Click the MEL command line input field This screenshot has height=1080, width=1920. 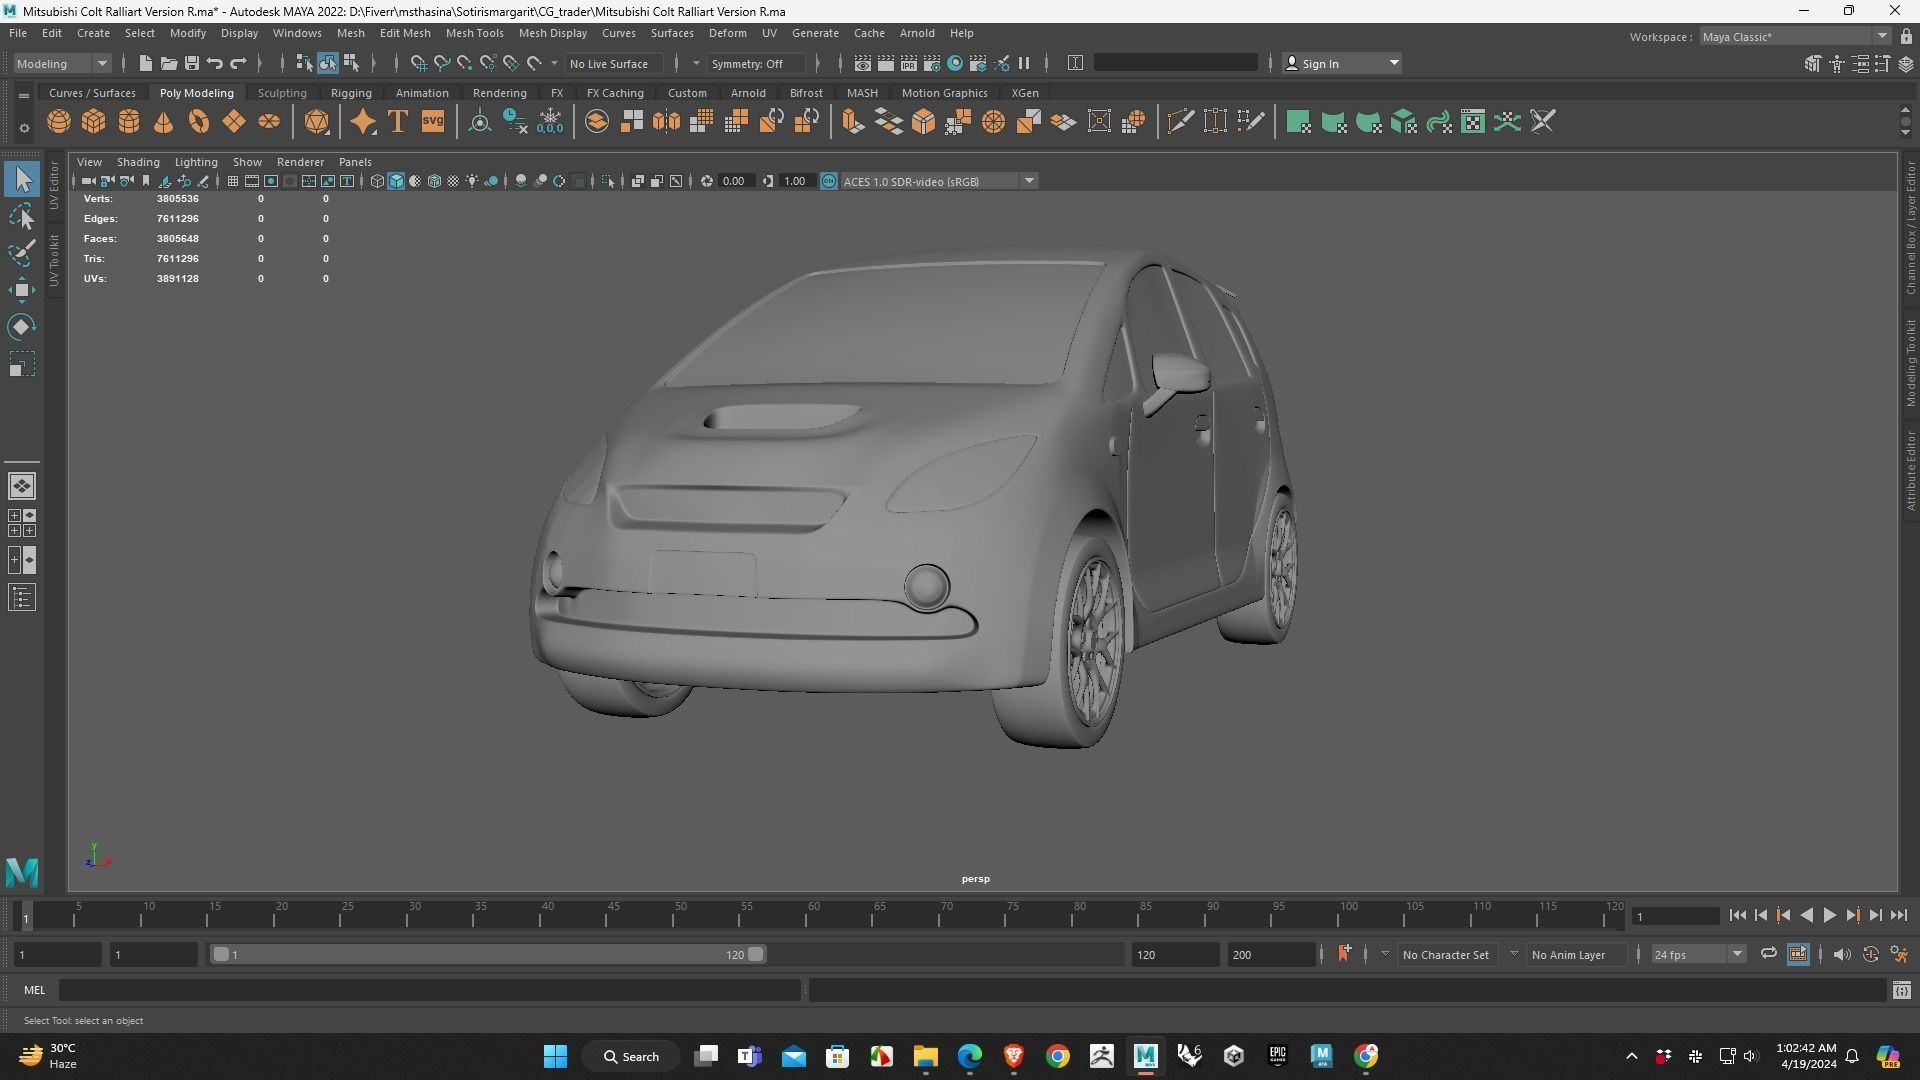click(x=430, y=989)
